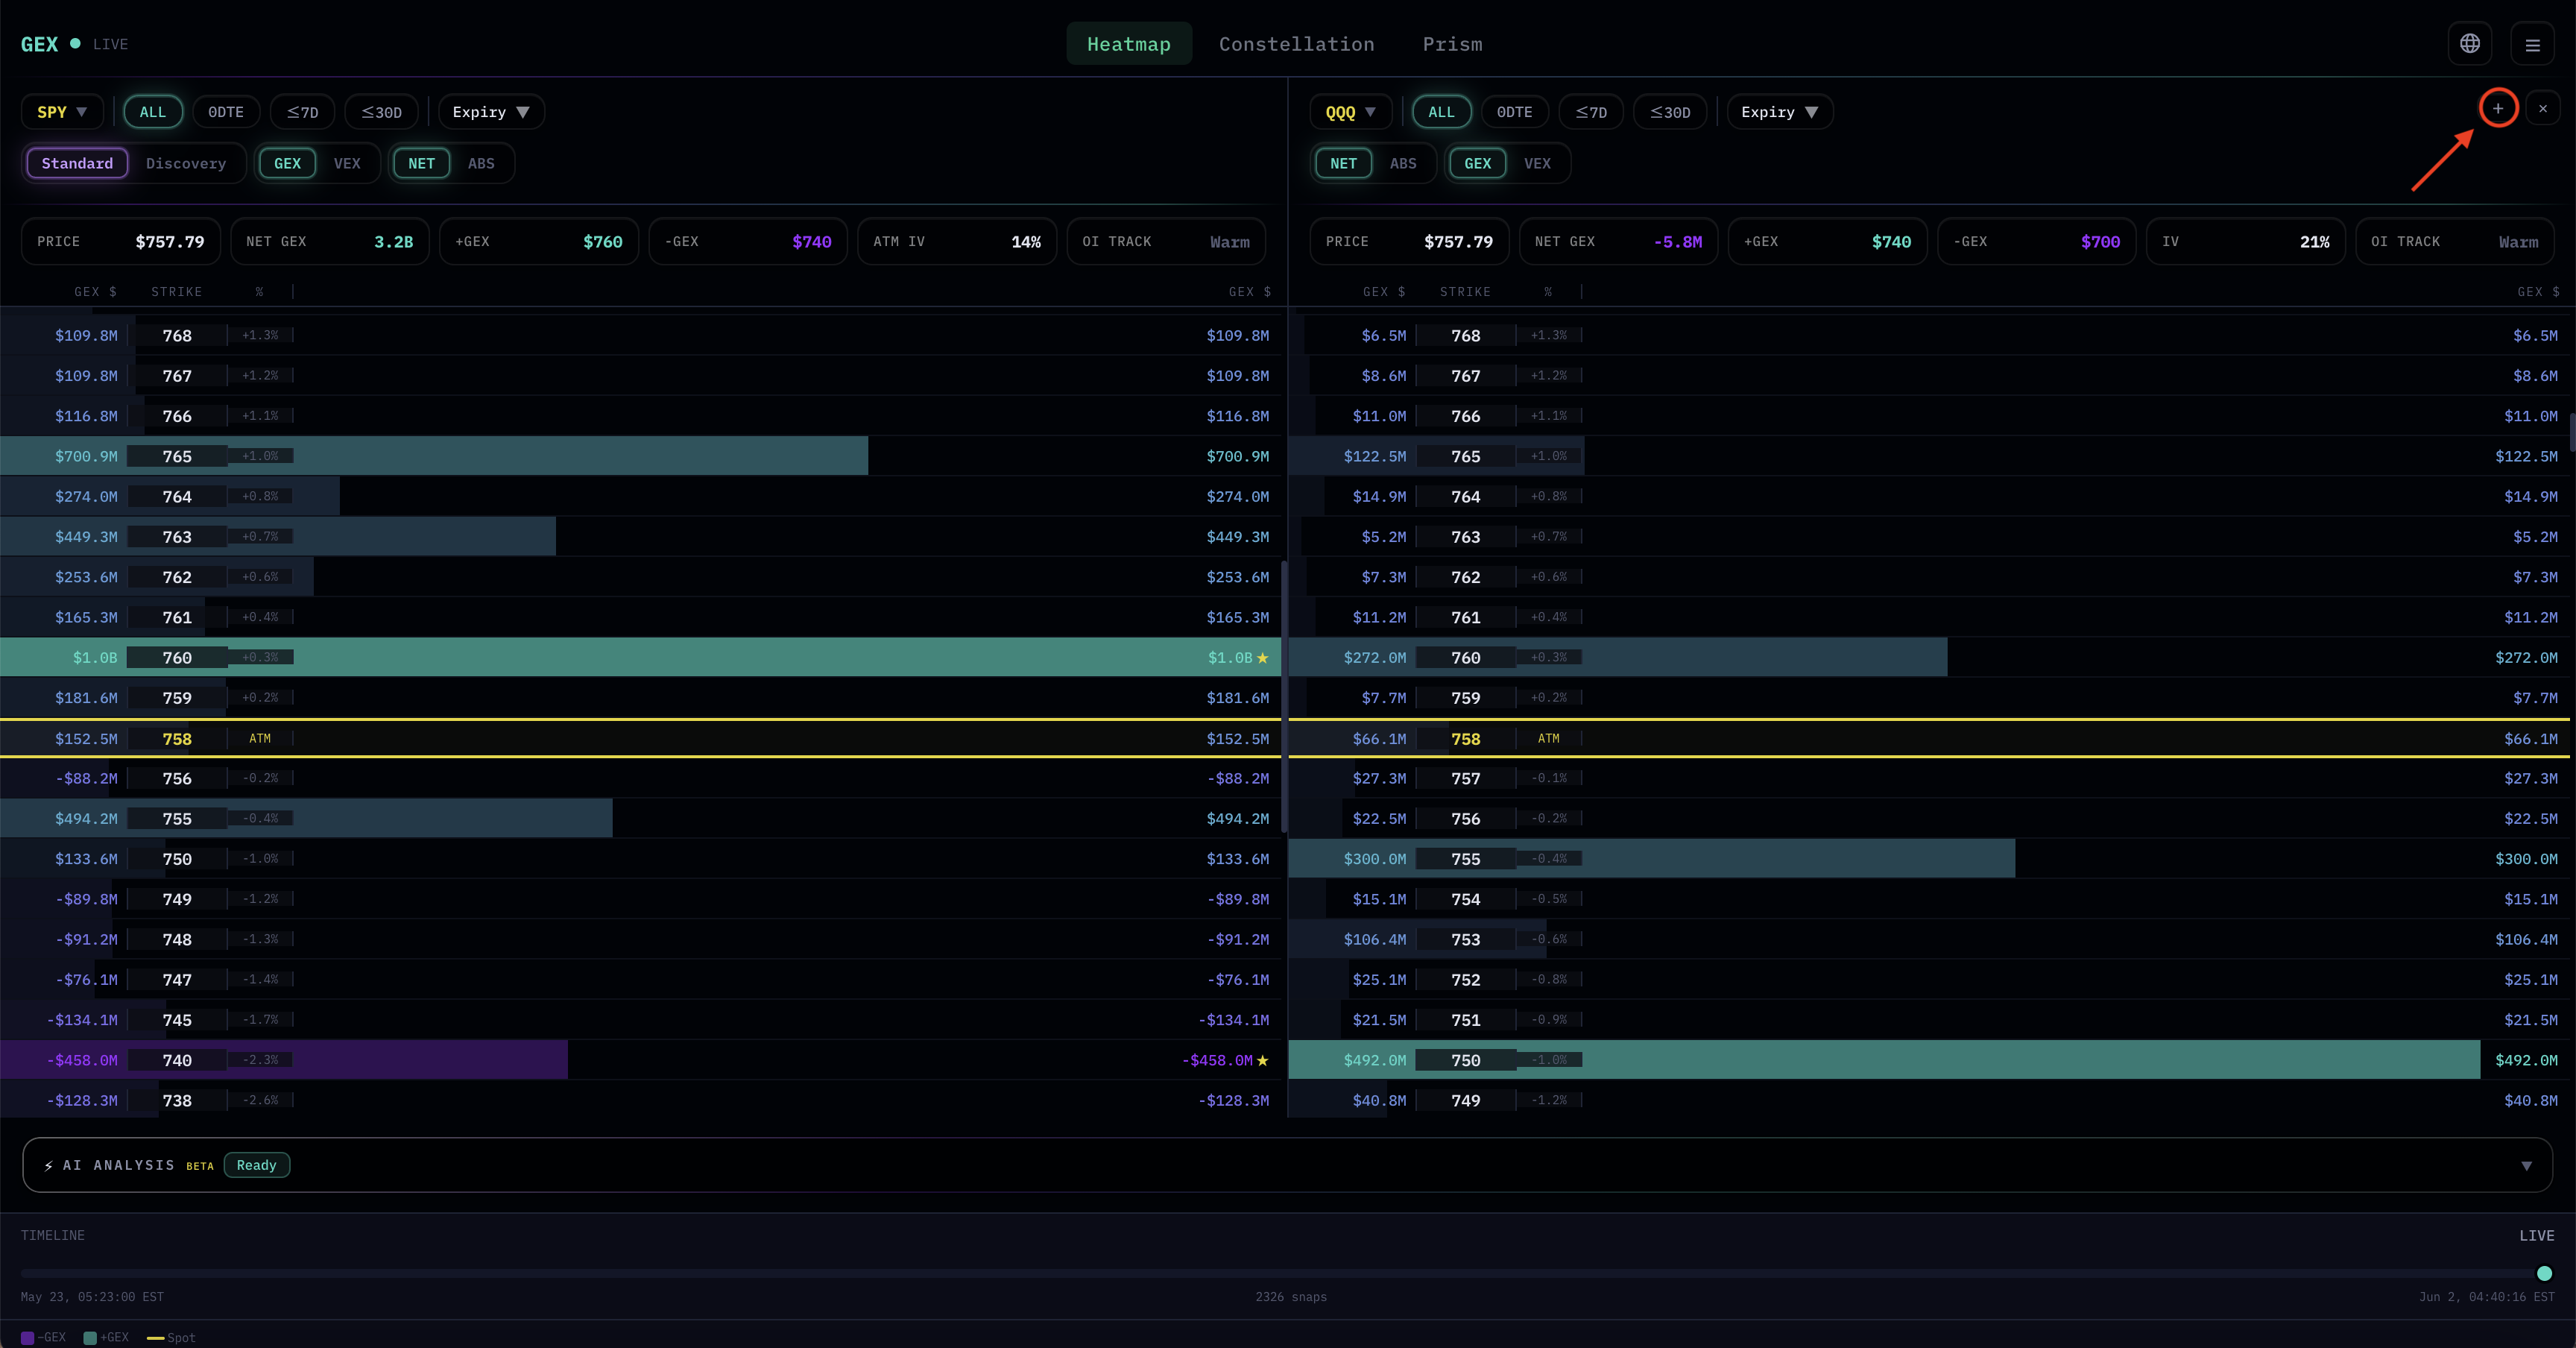The image size is (2576, 1348).
Task: Open the globe language icon
Action: click(2469, 43)
